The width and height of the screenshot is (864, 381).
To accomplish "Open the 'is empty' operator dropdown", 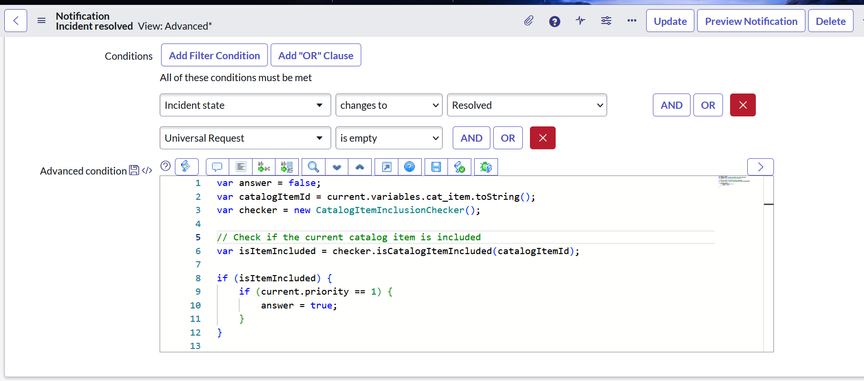I will [389, 138].
